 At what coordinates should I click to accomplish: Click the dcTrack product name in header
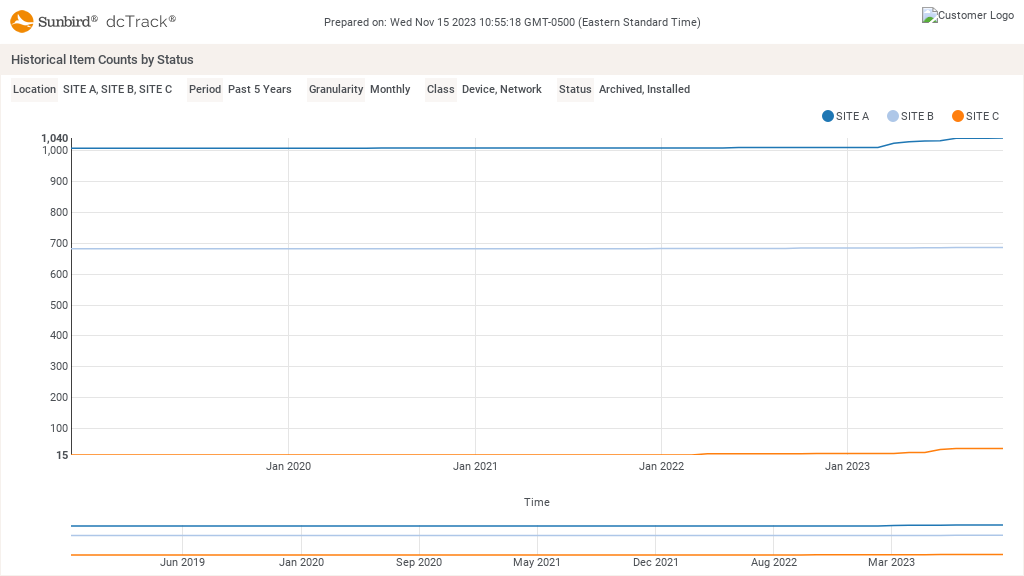point(140,21)
